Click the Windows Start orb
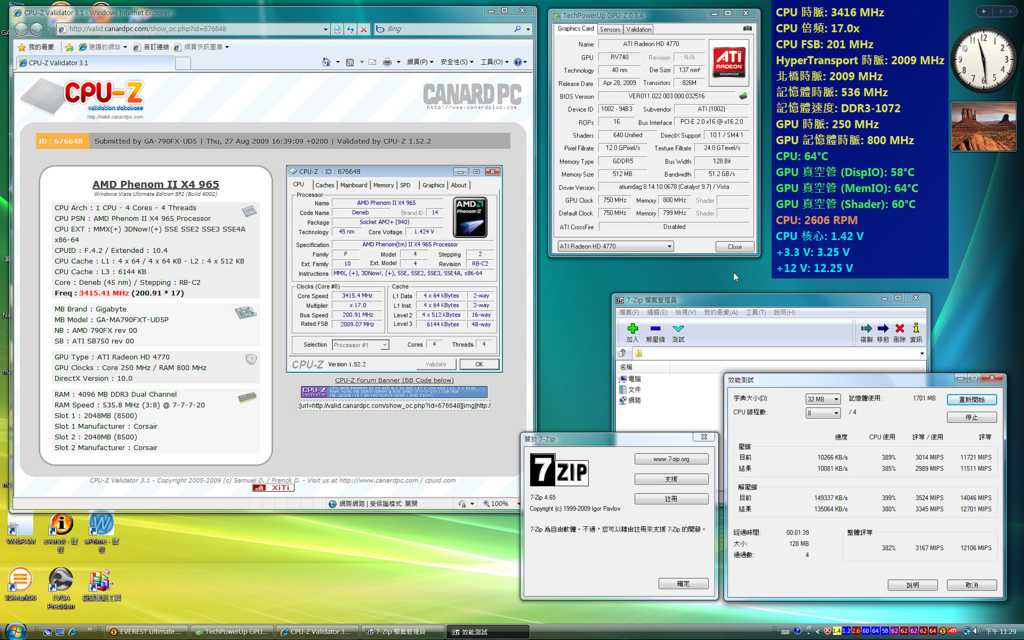The width and height of the screenshot is (1024, 640). (14, 631)
